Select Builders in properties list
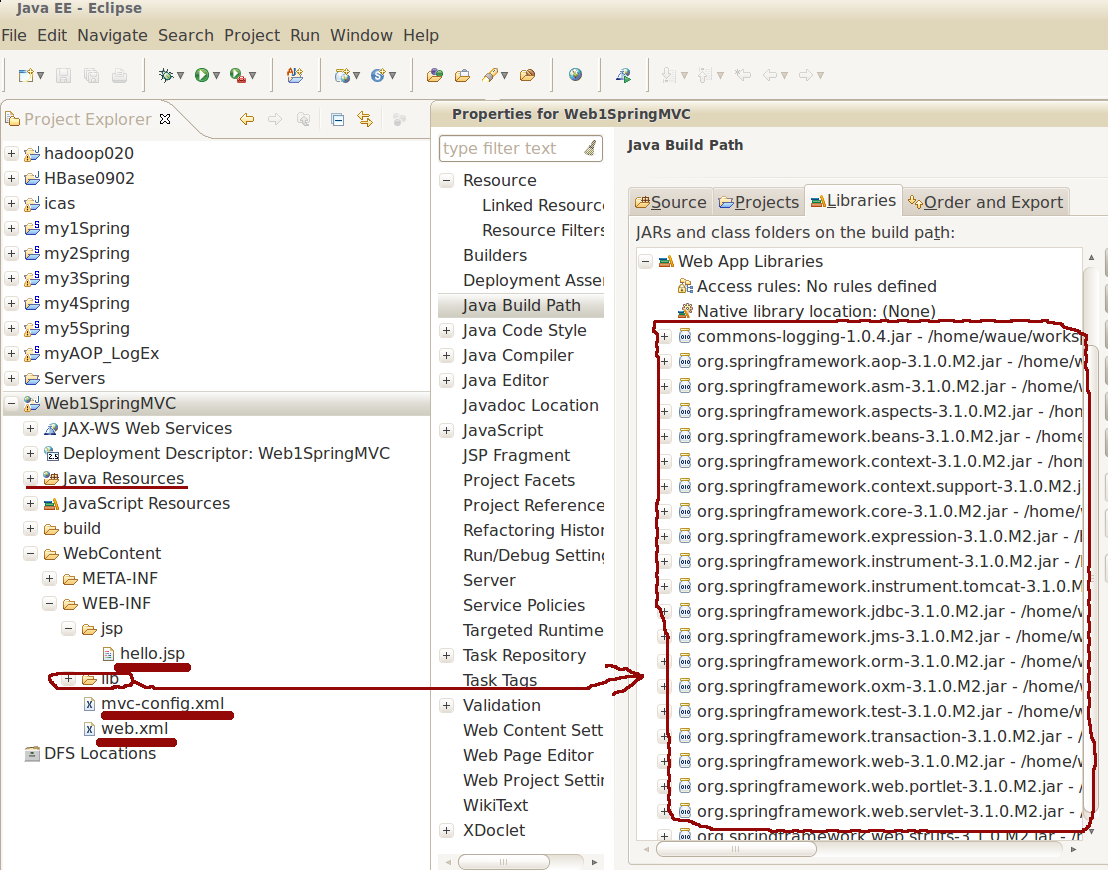 [x=495, y=255]
